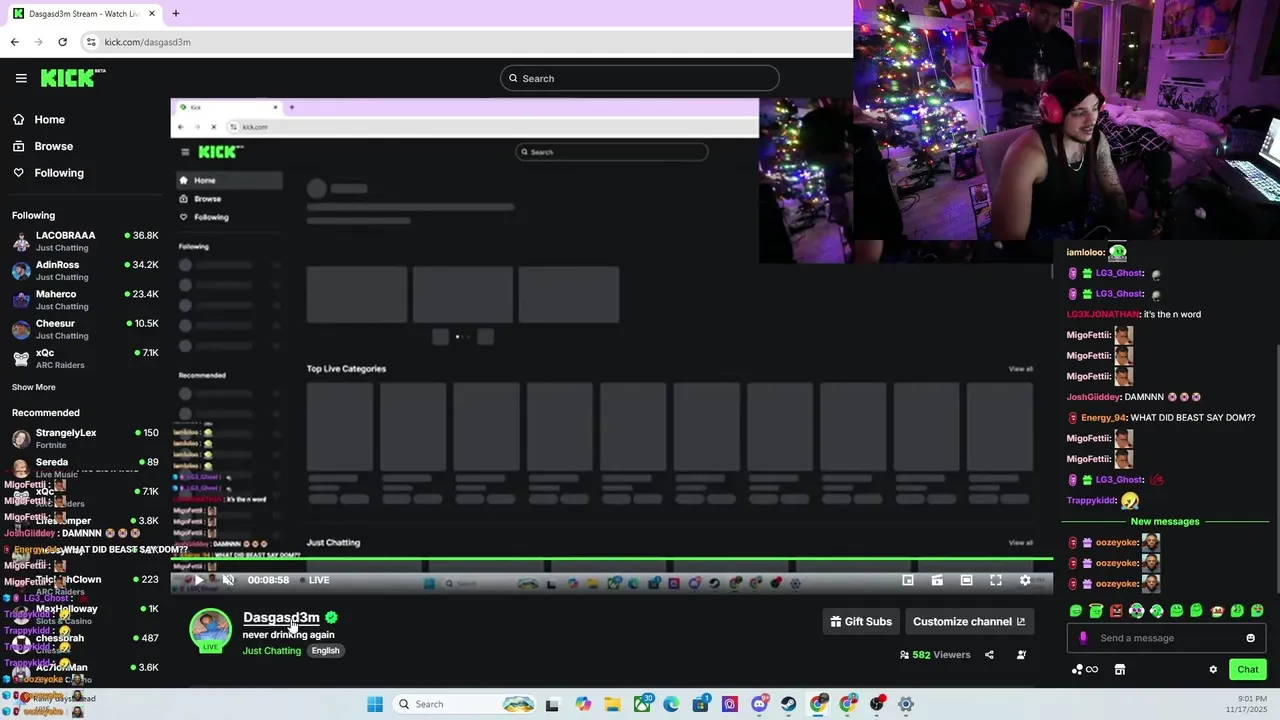Click the Gift Subs button

(x=861, y=621)
